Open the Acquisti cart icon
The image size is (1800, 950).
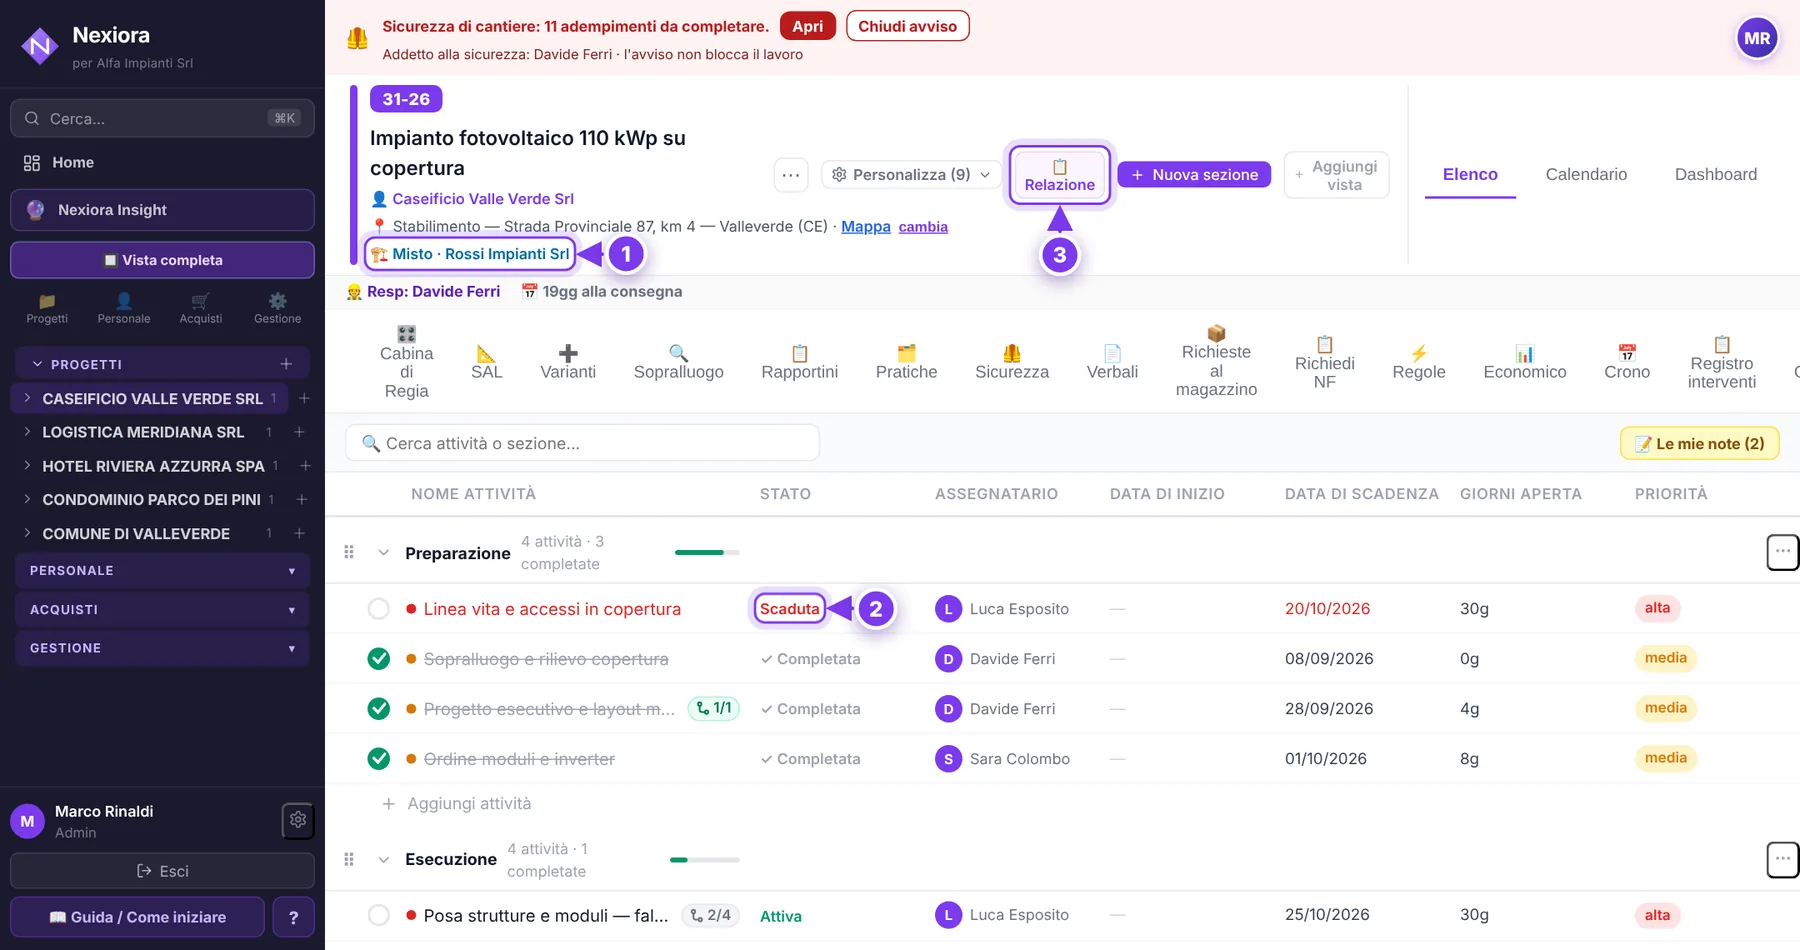tap(201, 308)
